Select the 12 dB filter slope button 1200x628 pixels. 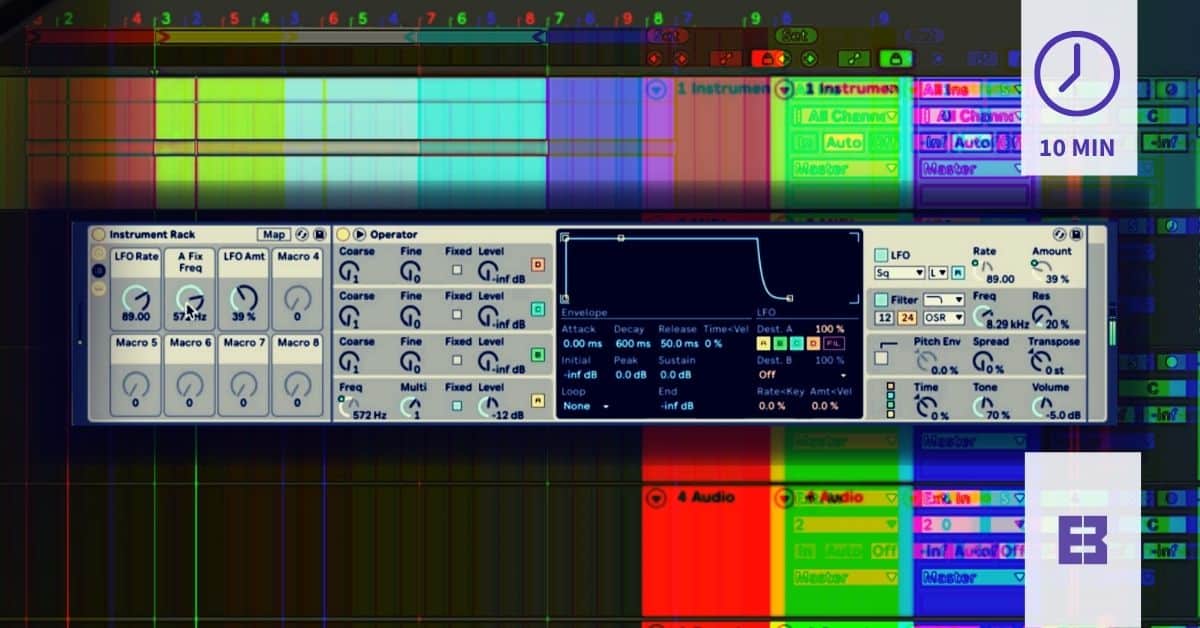tap(885, 318)
